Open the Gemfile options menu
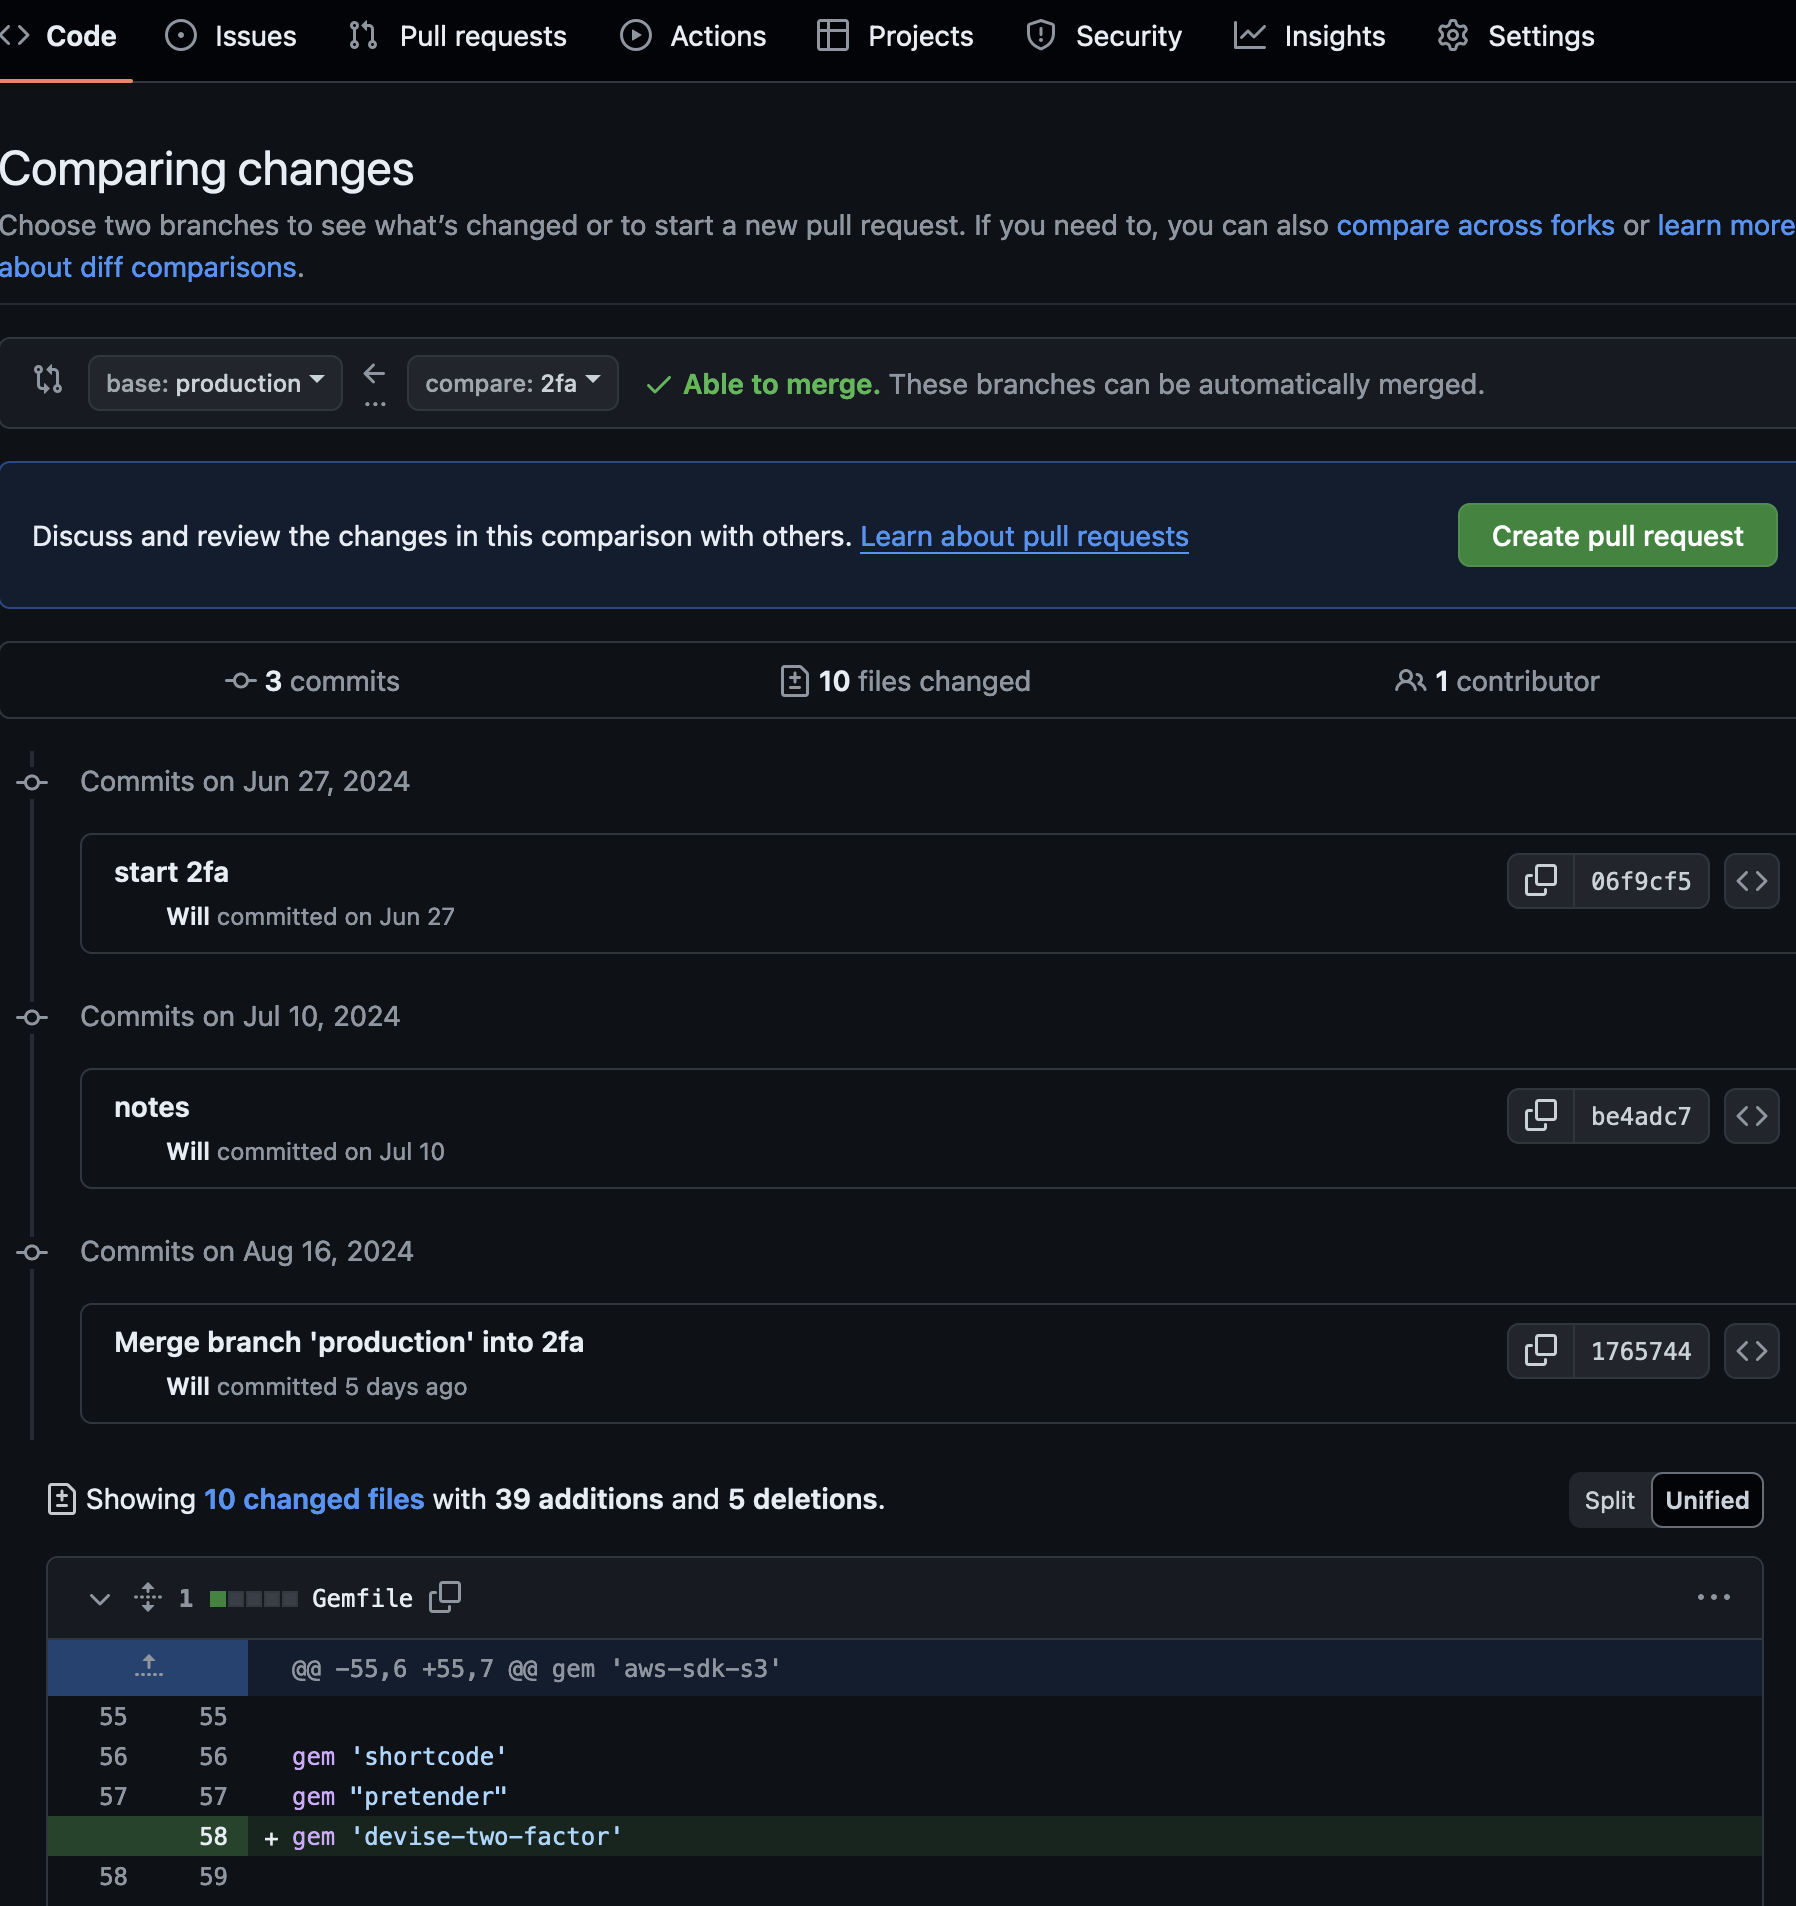 point(1713,1597)
